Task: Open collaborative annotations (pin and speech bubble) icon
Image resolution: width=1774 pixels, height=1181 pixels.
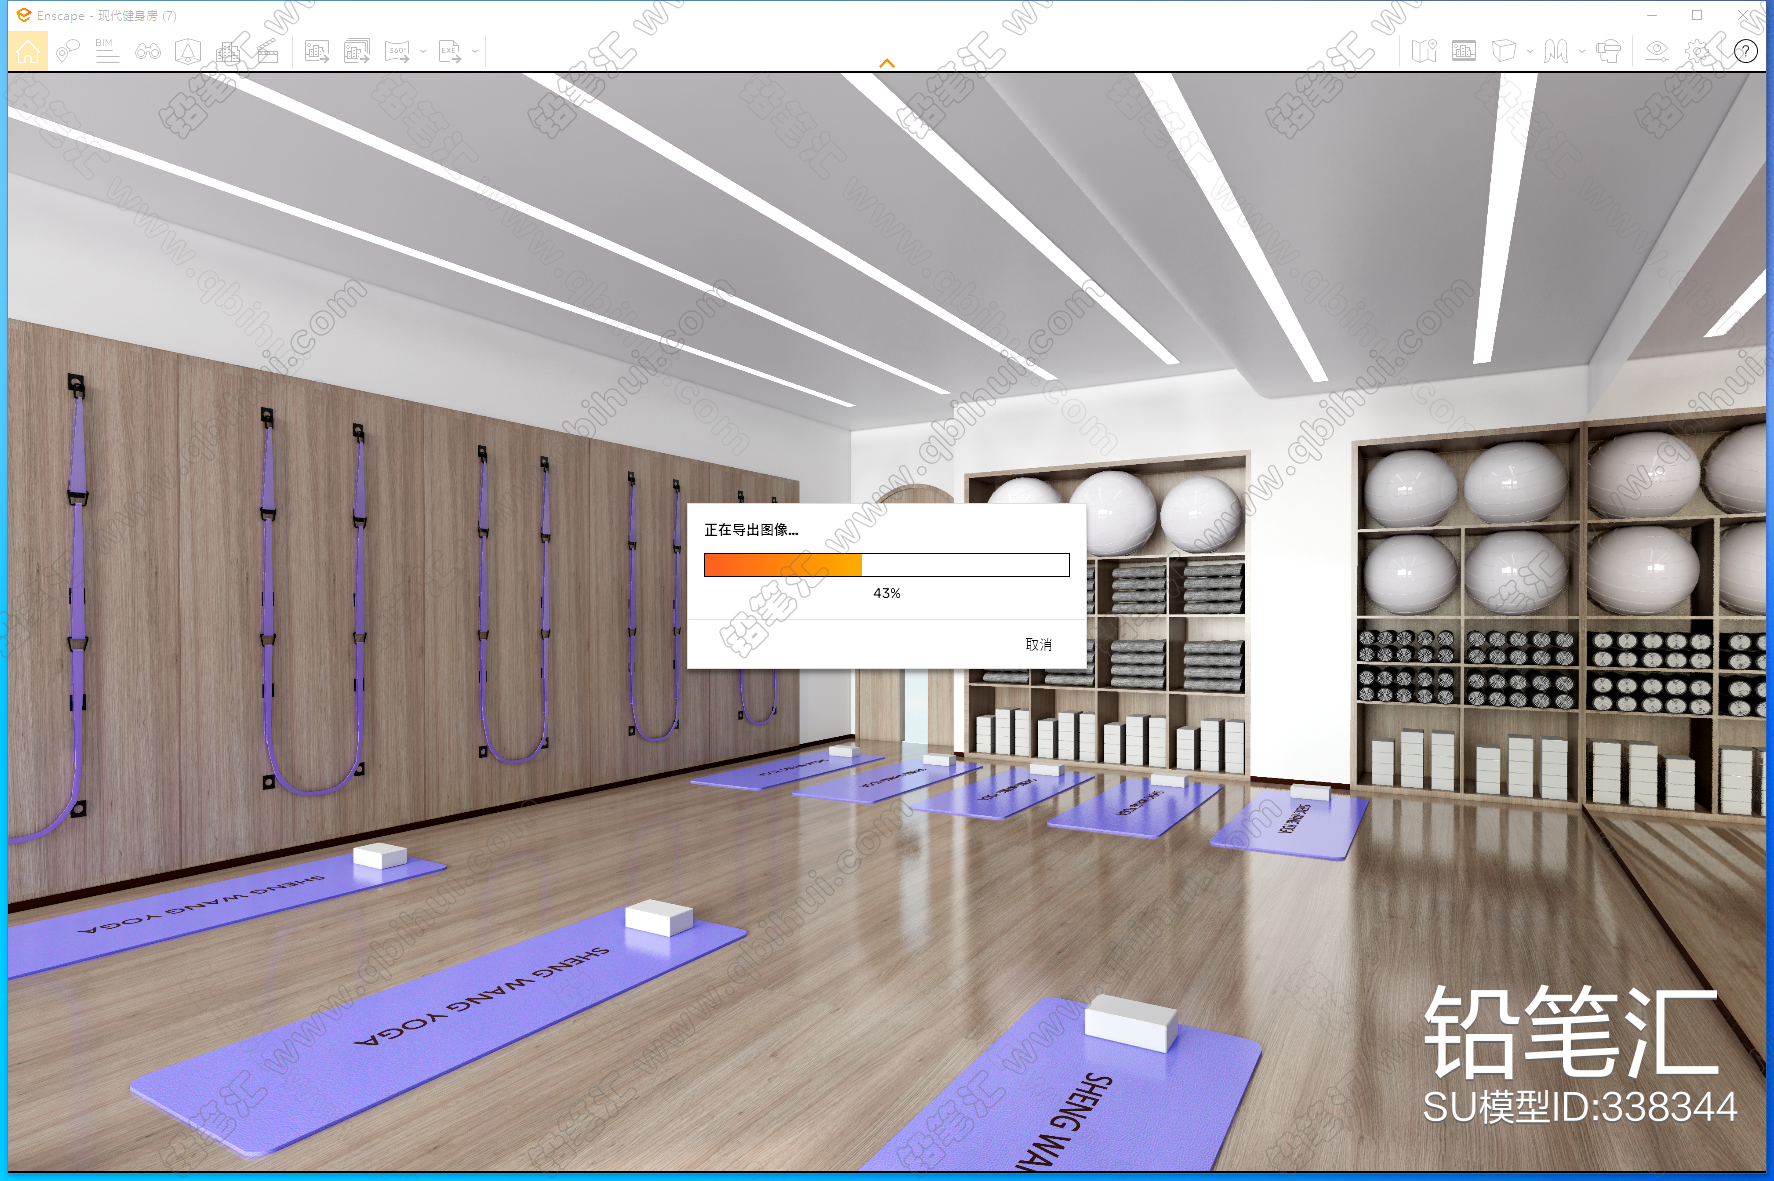Action: tap(68, 51)
